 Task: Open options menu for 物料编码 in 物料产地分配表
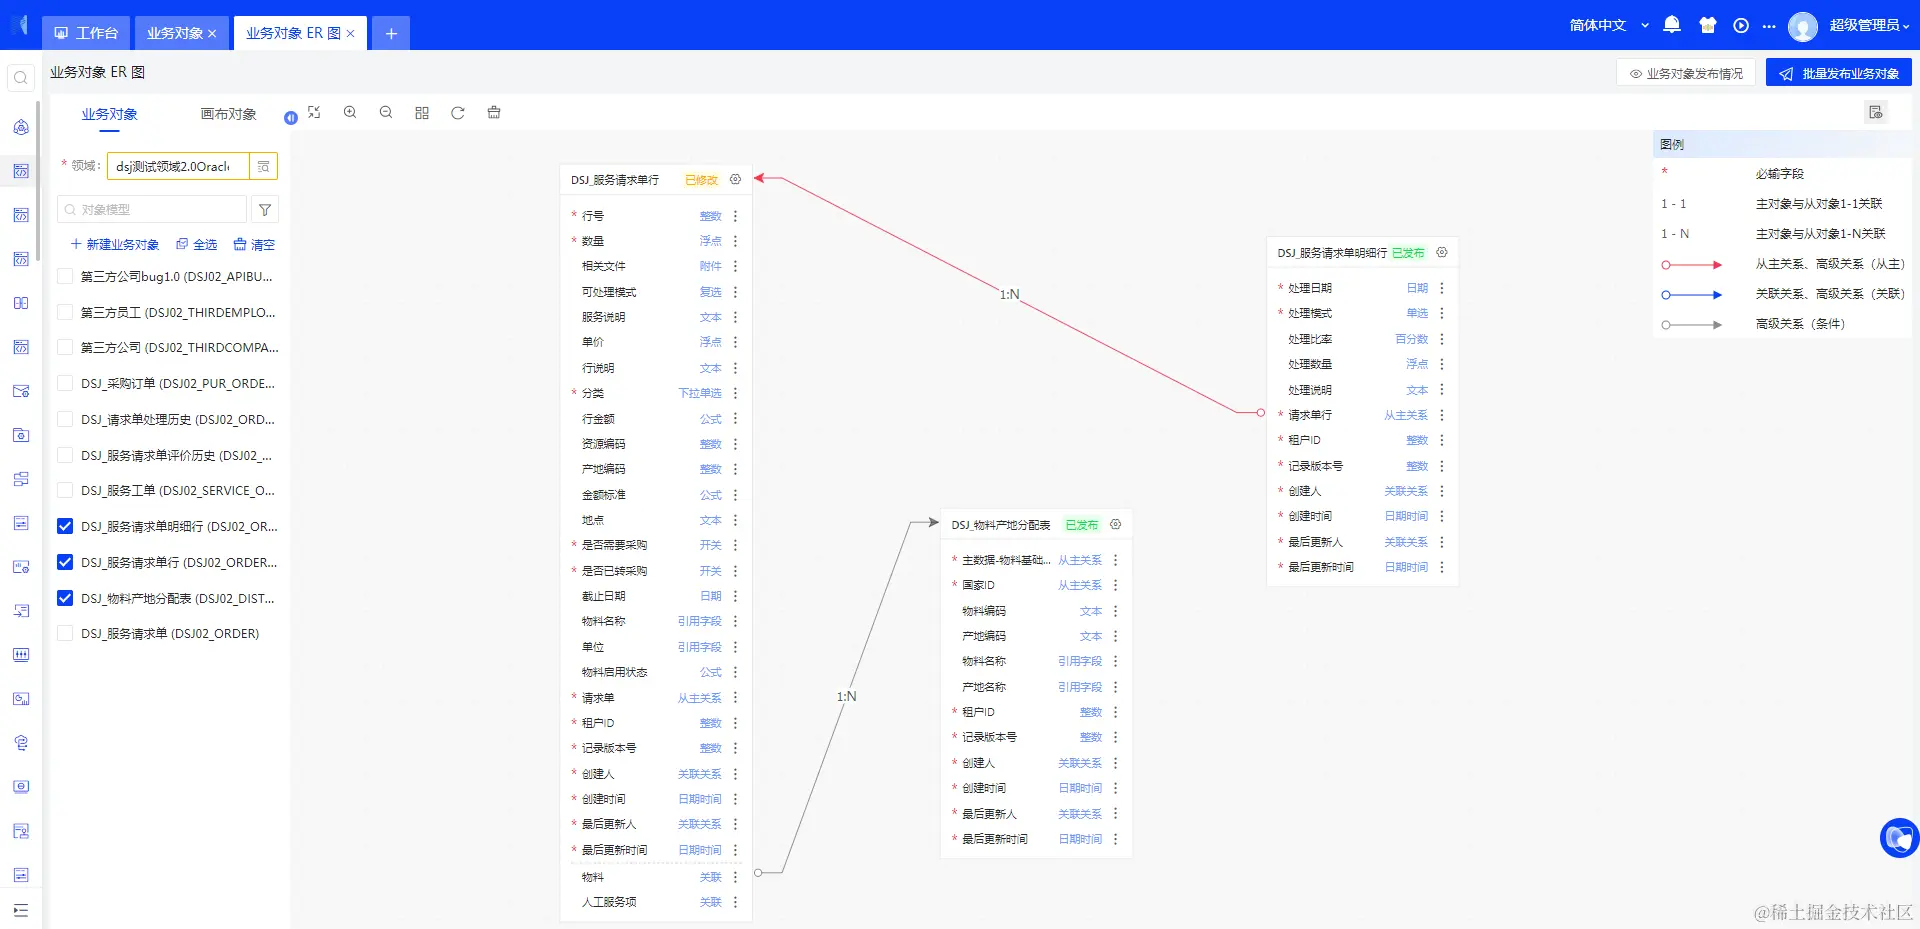[x=1116, y=611]
